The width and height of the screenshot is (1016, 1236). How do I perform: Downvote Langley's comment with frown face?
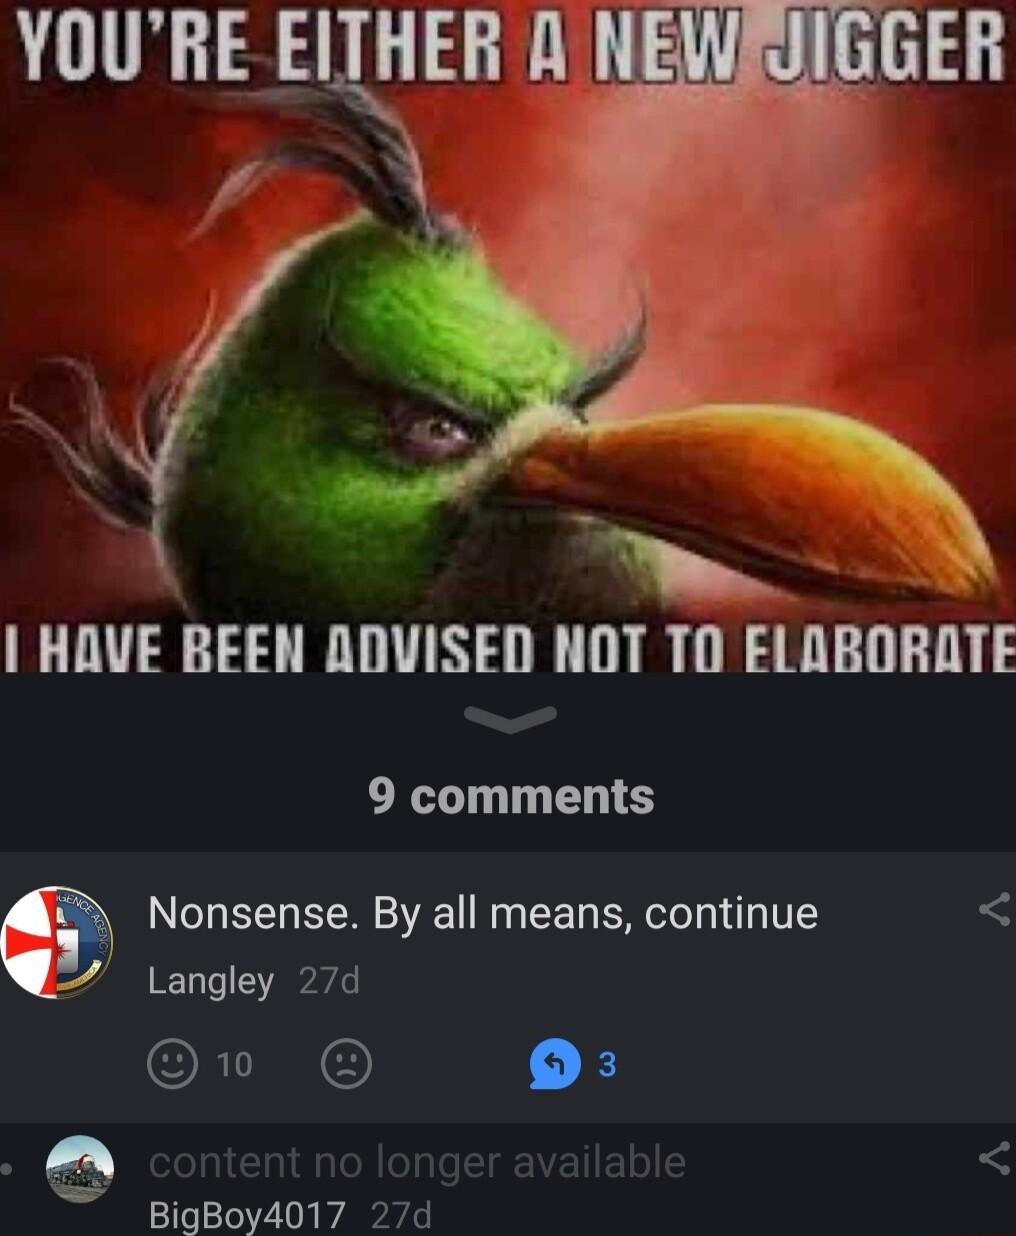[346, 1063]
